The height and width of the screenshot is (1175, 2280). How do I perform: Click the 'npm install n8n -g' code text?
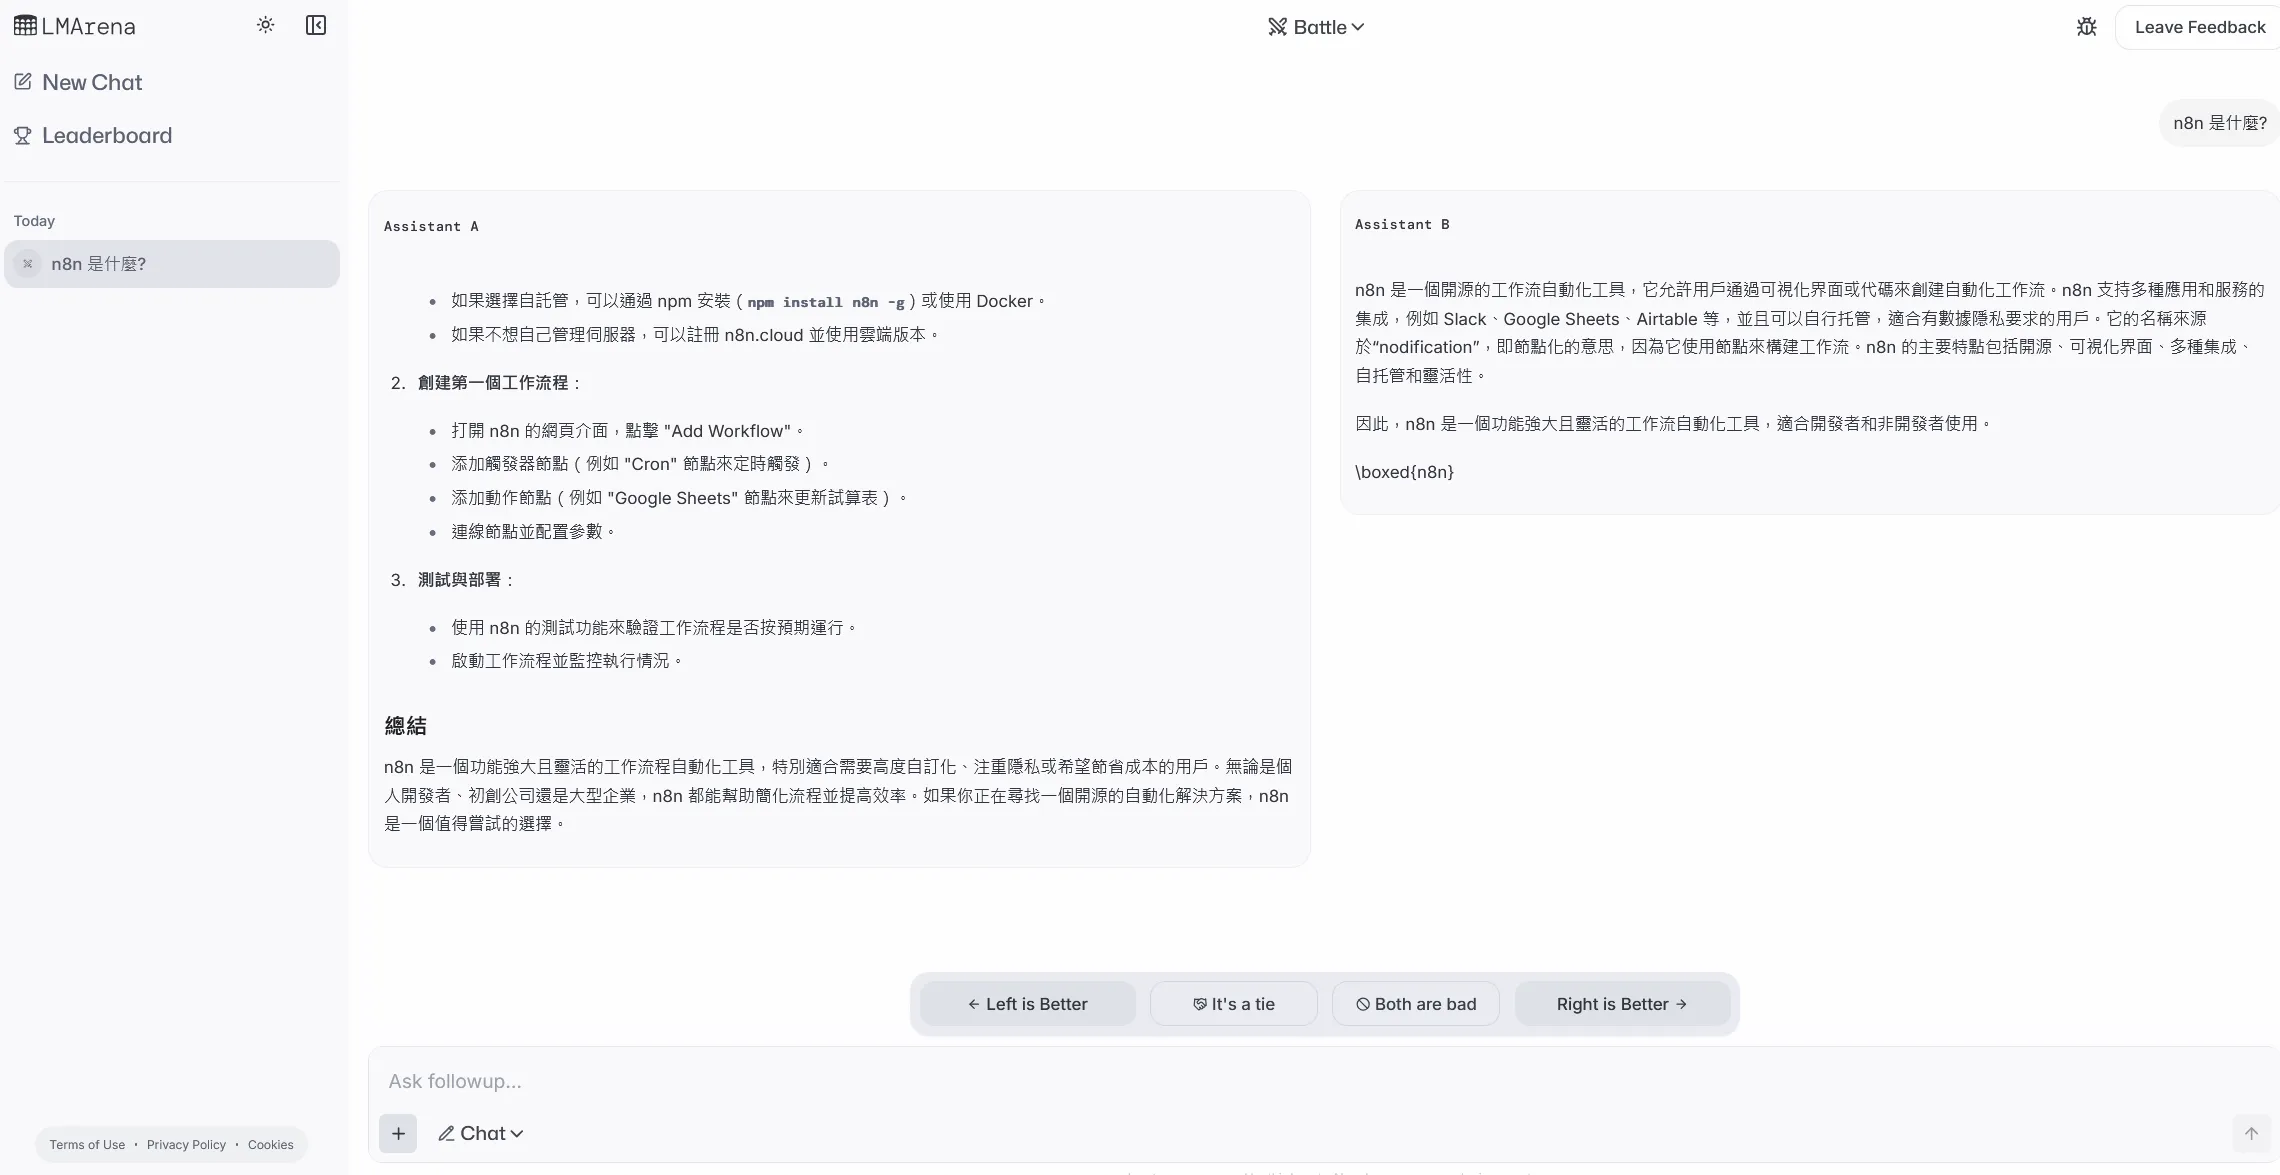click(826, 302)
